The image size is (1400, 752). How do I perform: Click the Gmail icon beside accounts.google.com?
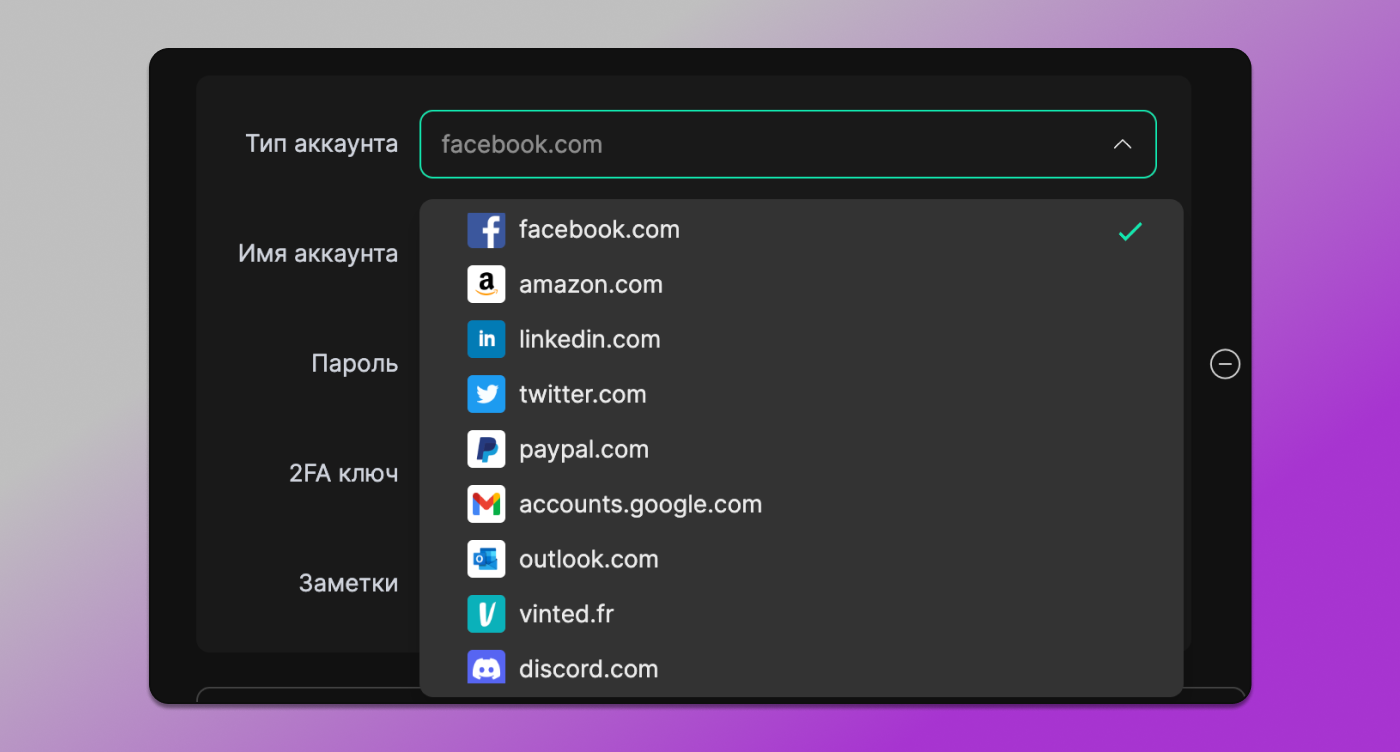click(x=486, y=504)
